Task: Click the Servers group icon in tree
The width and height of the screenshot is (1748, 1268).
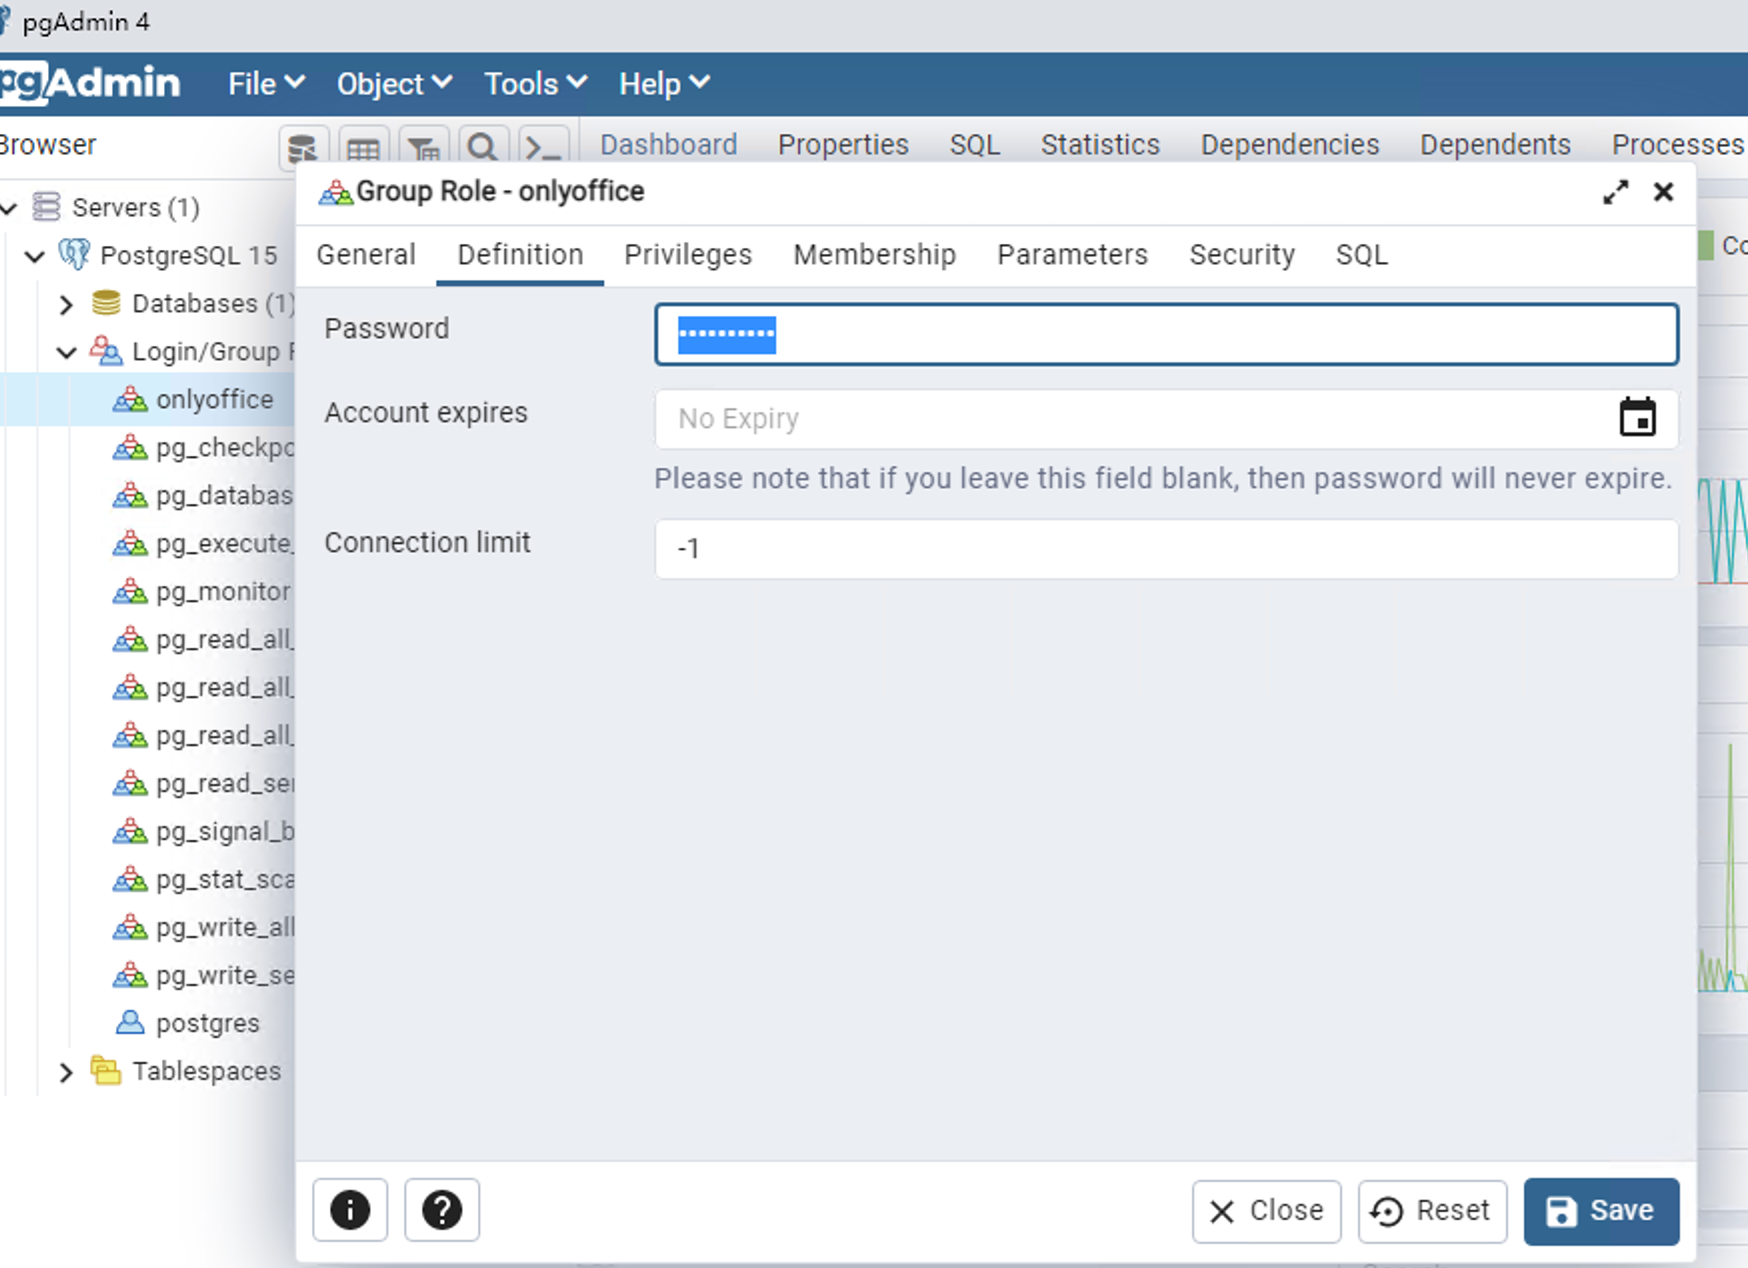Action: pyautogui.click(x=46, y=207)
